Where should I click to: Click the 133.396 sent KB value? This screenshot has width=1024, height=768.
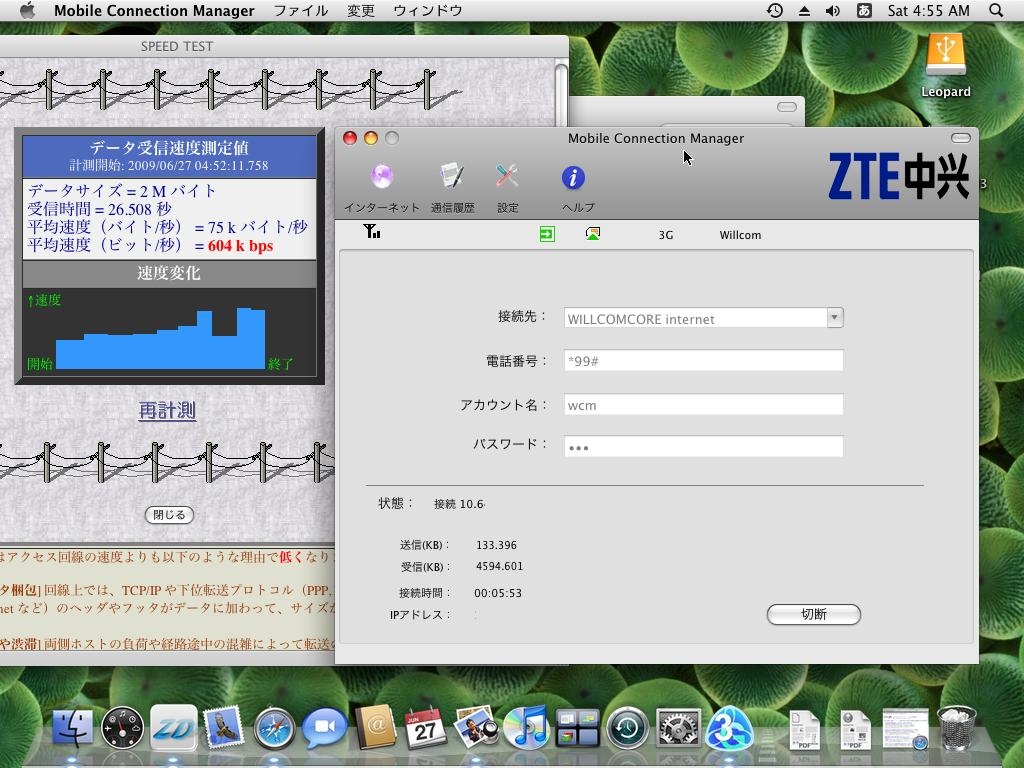(x=496, y=545)
